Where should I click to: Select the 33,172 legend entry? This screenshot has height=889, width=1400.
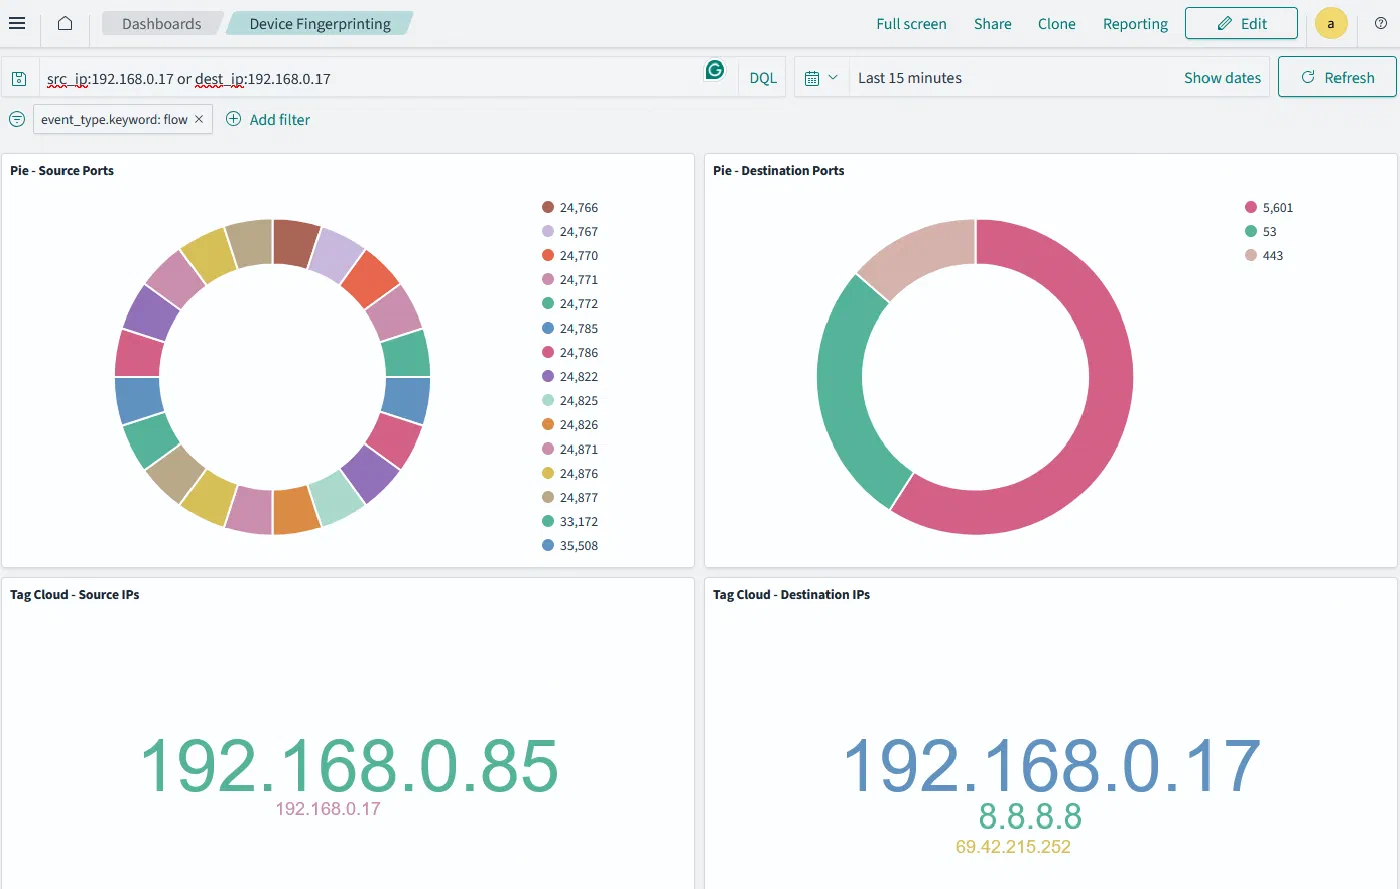click(x=570, y=521)
